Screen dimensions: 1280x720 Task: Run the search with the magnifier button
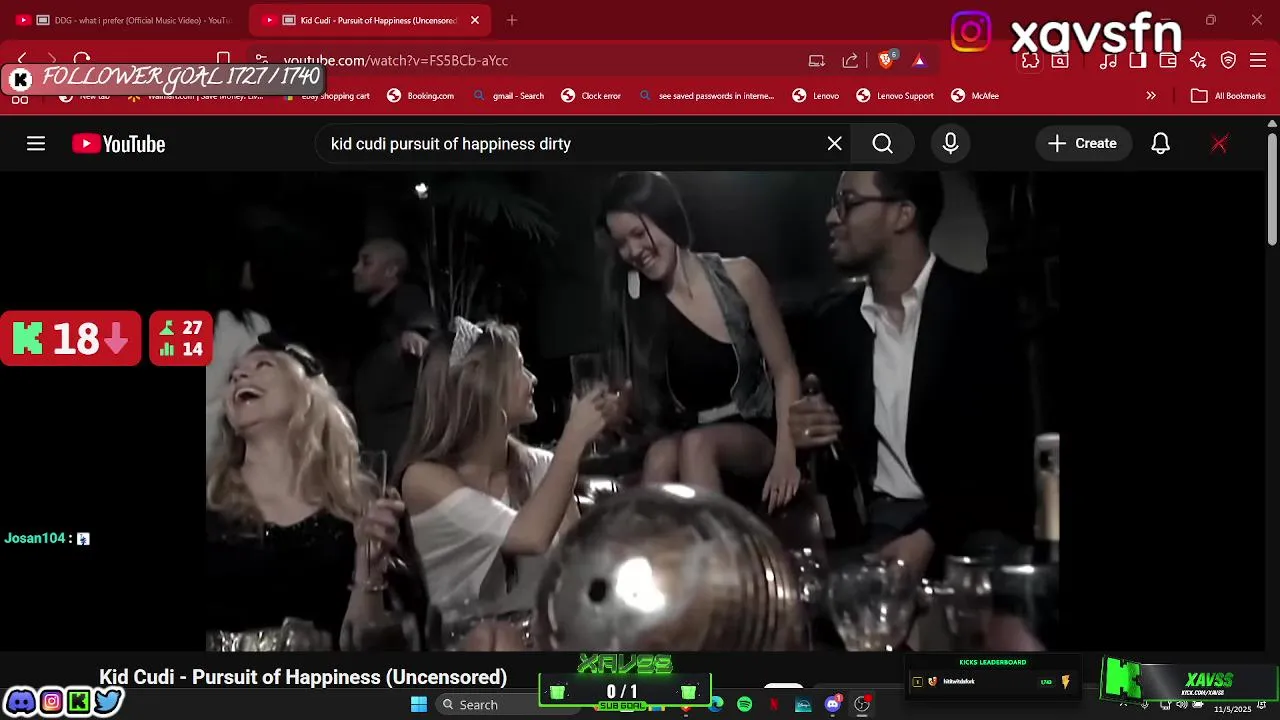click(x=883, y=144)
